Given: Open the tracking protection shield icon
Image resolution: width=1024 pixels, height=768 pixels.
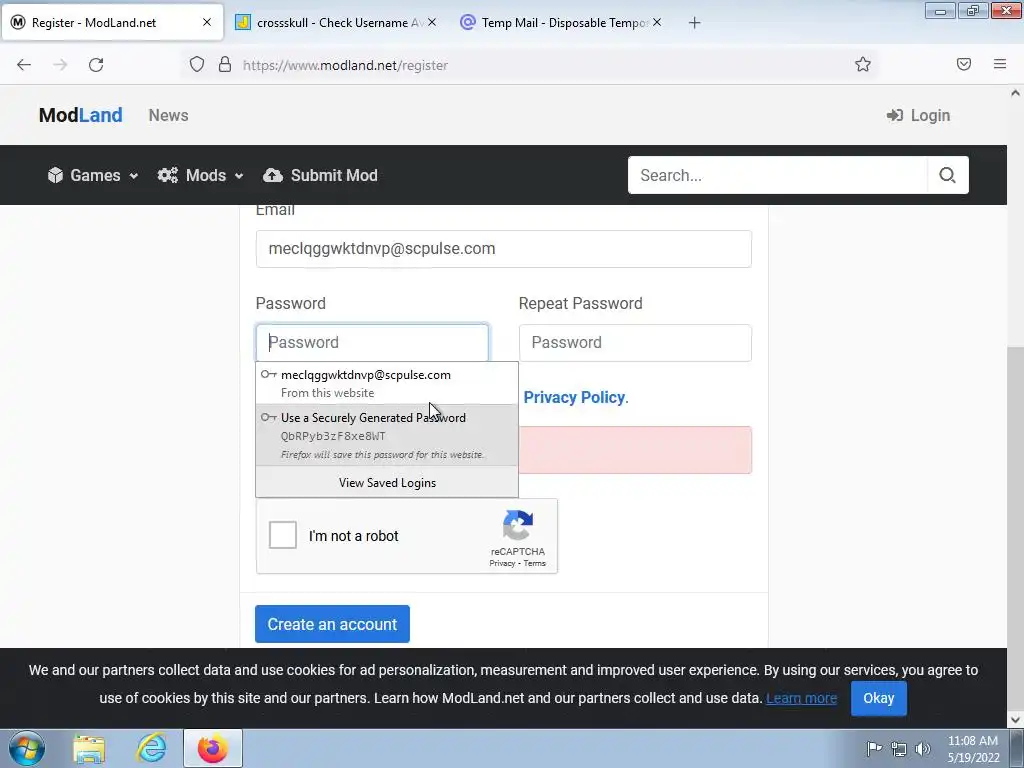Looking at the screenshot, I should point(197,65).
